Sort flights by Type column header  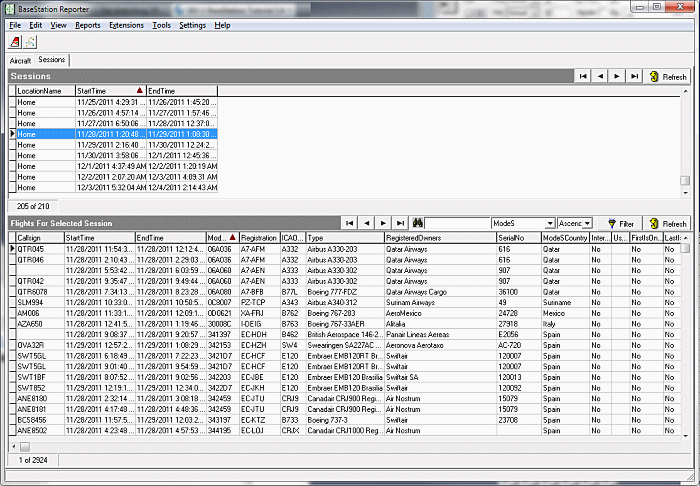point(345,237)
